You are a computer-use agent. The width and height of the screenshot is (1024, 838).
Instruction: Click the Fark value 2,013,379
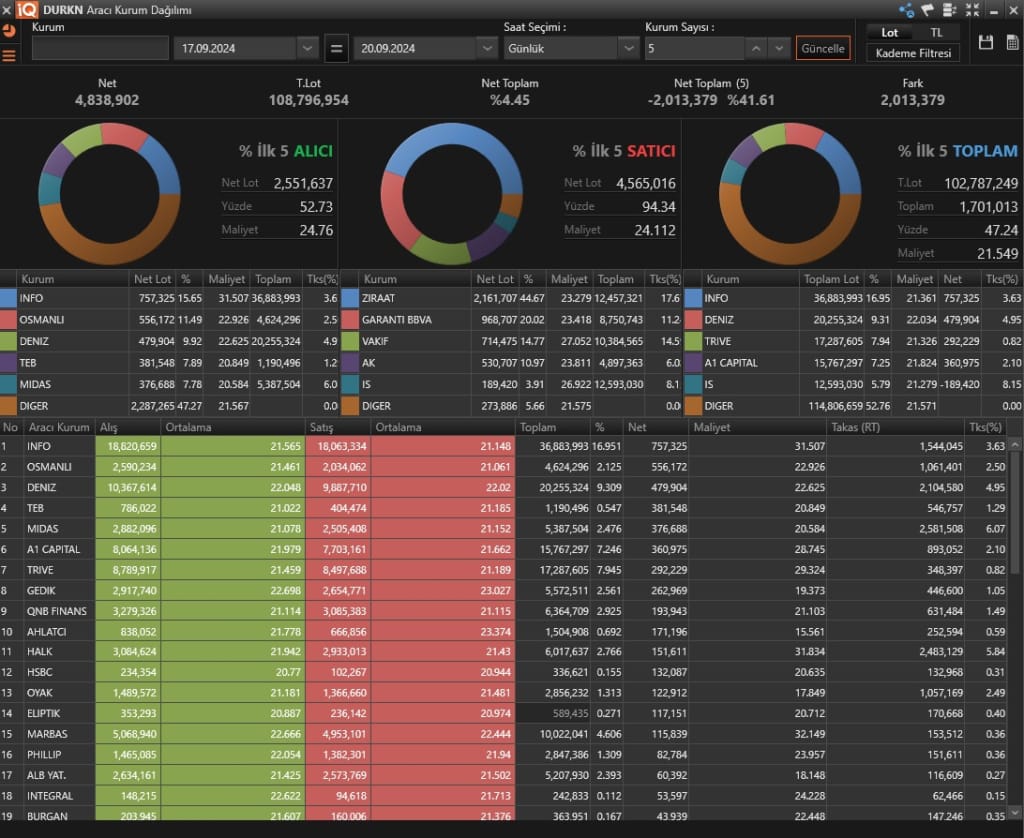click(x=912, y=100)
